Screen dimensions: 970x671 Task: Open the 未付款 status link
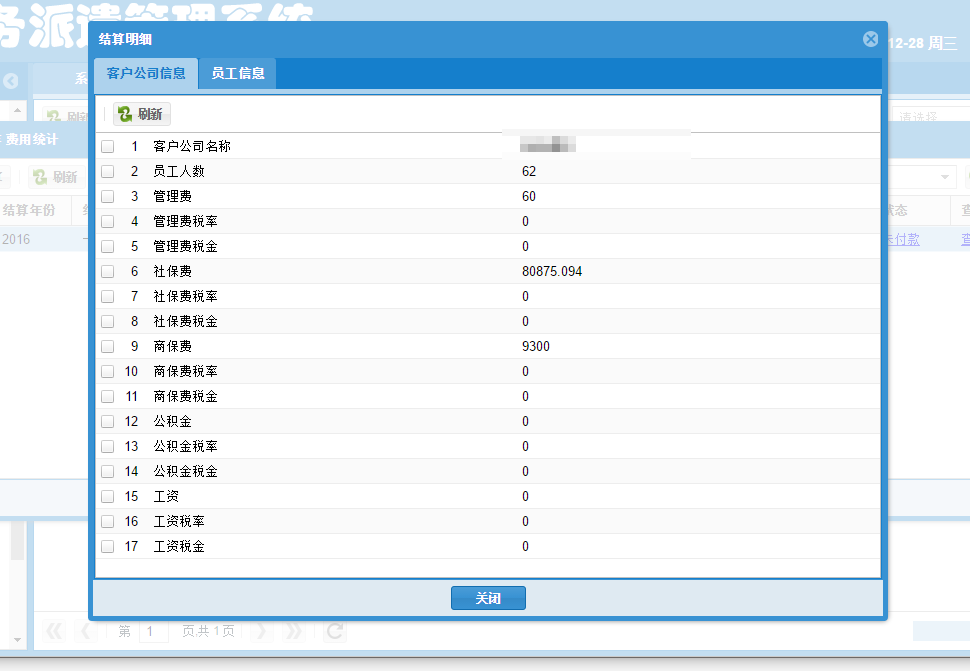coord(902,239)
